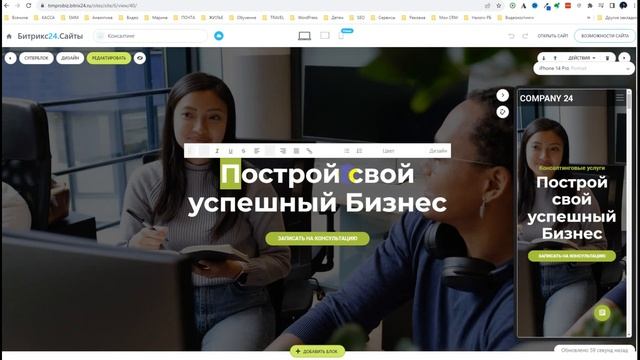Open the SEO bookmarks folder
The height and width of the screenshot is (360, 640).
pos(358,18)
